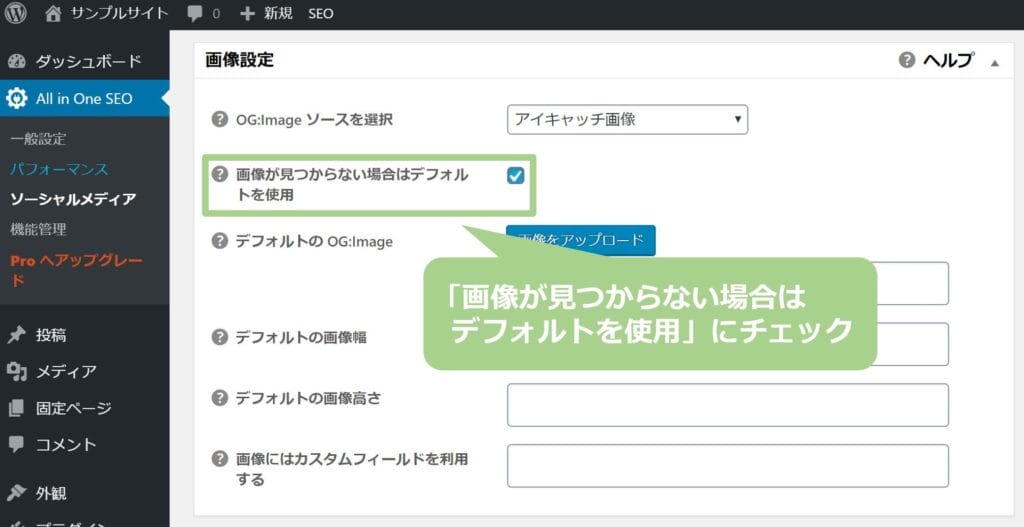Screen dimensions: 1024x527
Task: Open 外観 menu item
Action: tap(51, 493)
